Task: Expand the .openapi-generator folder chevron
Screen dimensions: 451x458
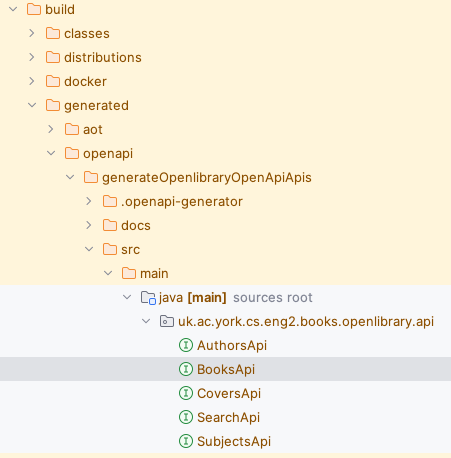Action: tap(89, 201)
